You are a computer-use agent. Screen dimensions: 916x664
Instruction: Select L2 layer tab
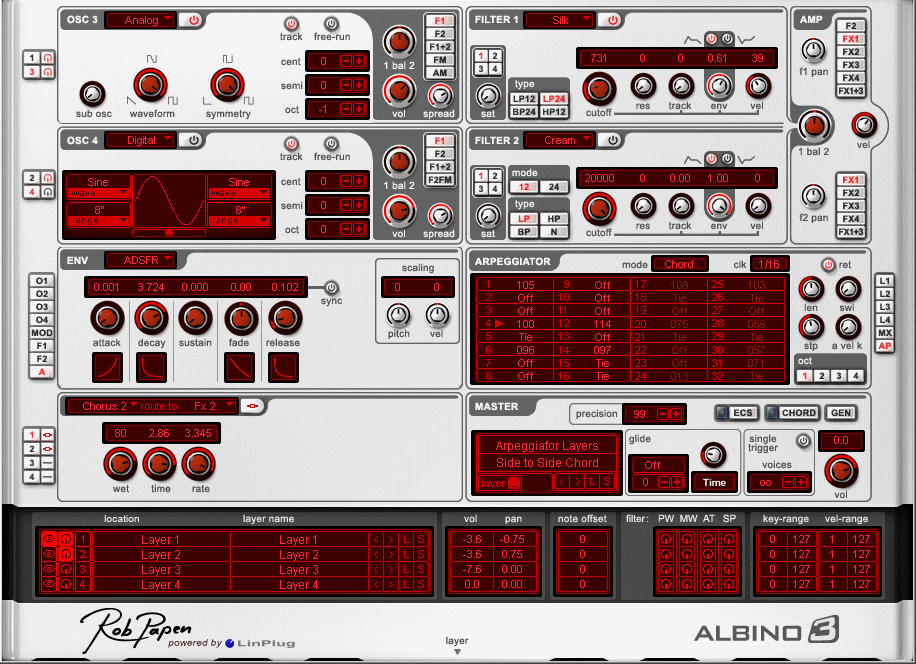tap(884, 294)
